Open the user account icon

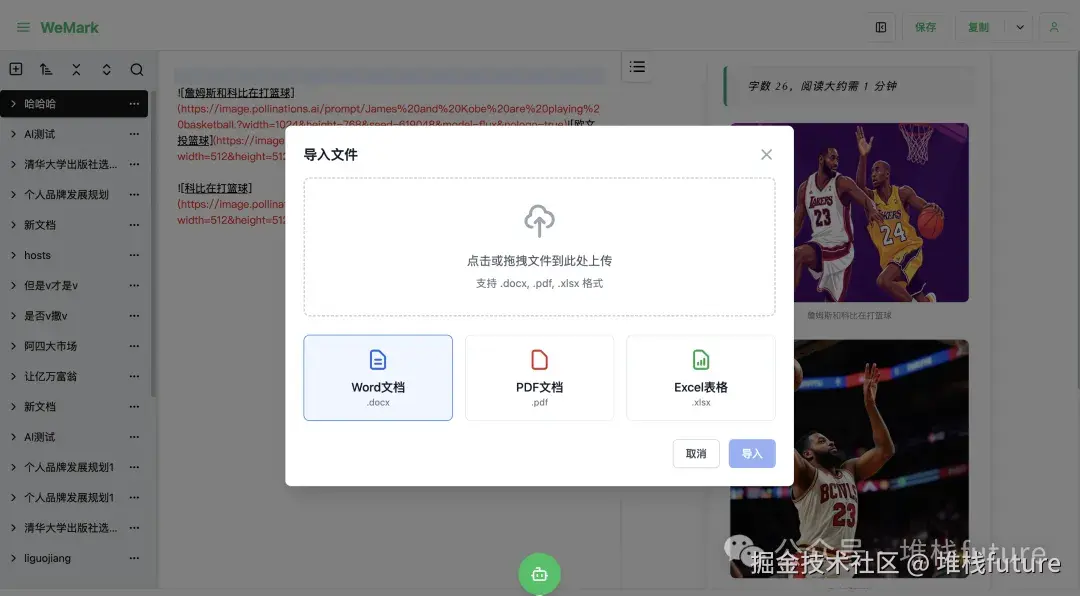[1054, 27]
